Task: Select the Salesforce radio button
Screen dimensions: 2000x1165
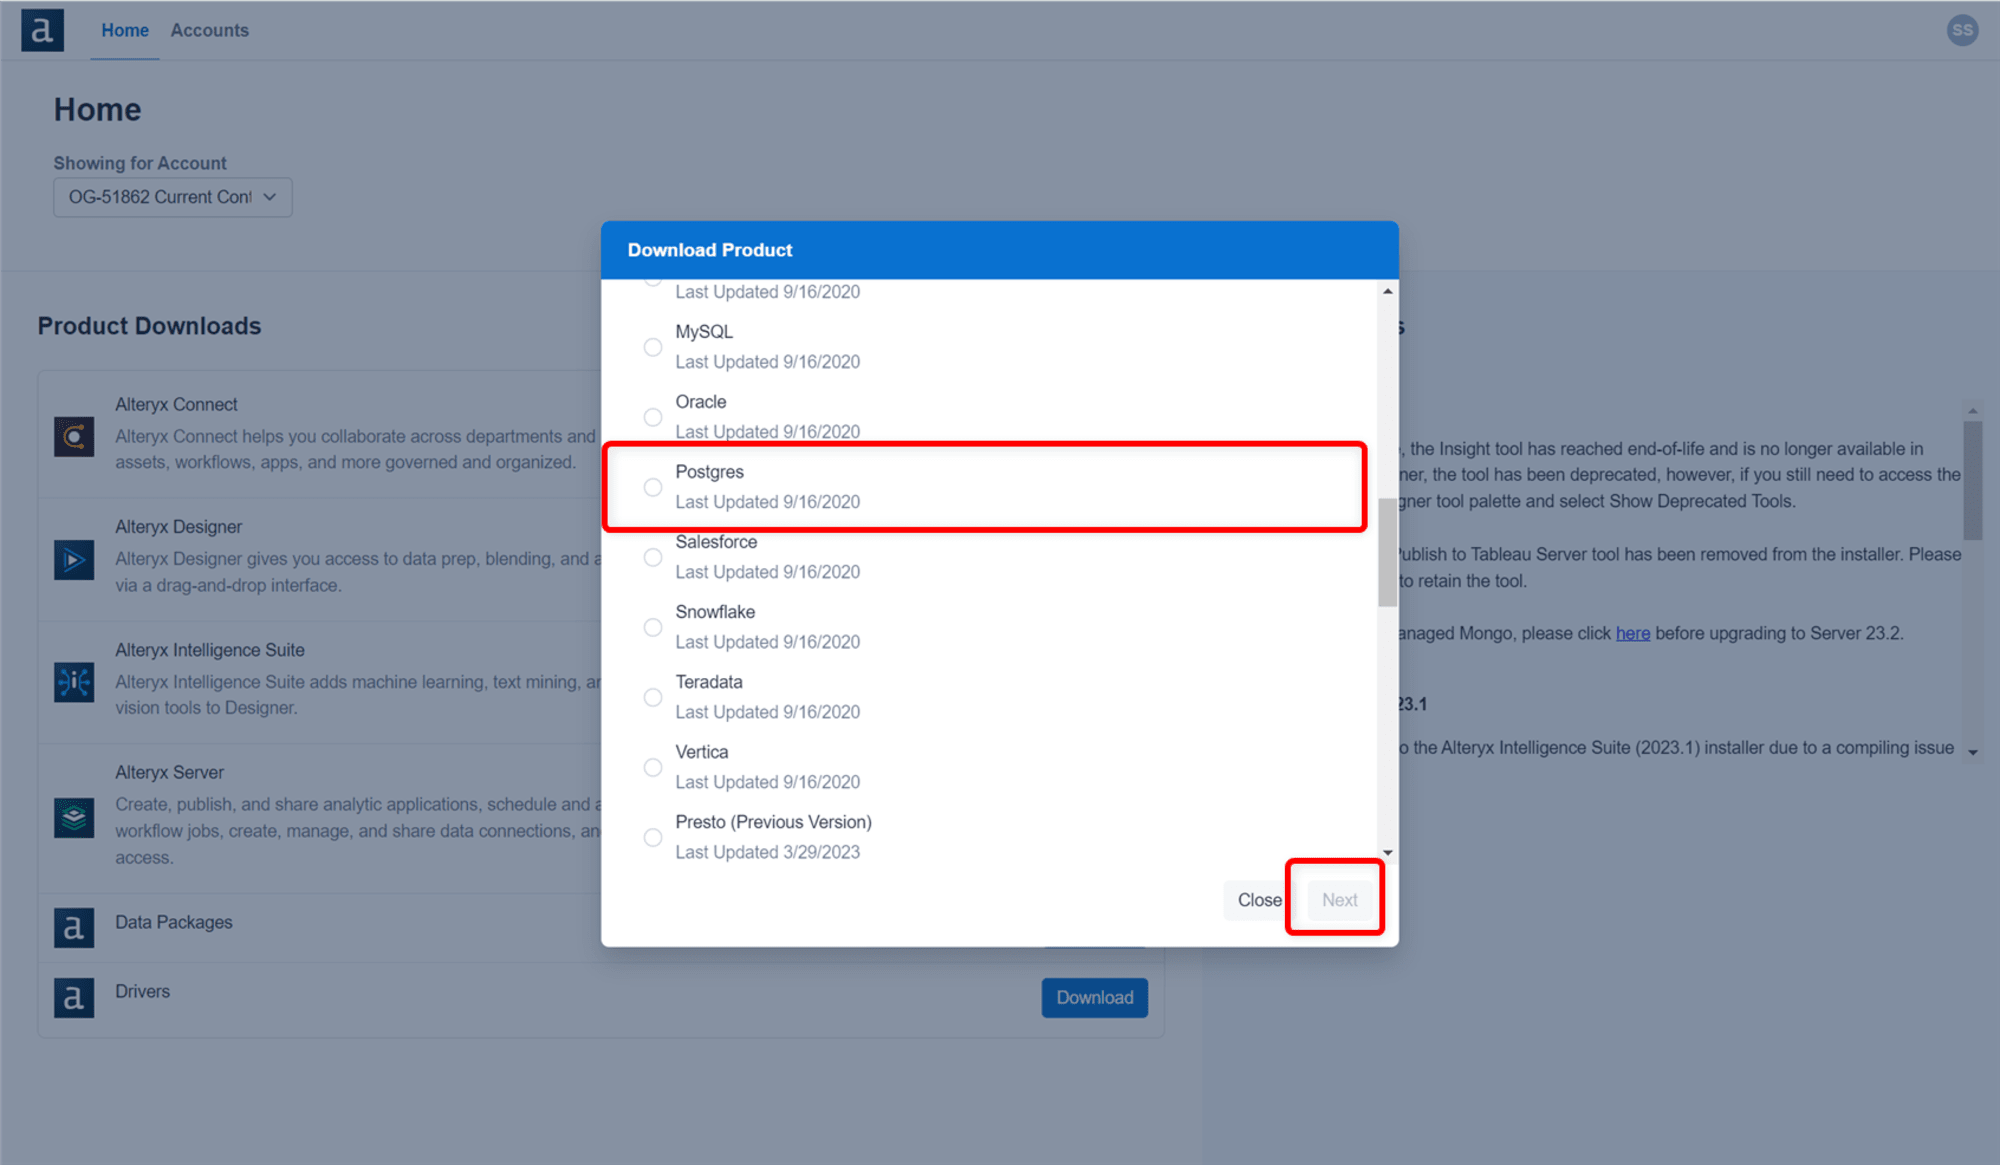Action: [x=653, y=557]
